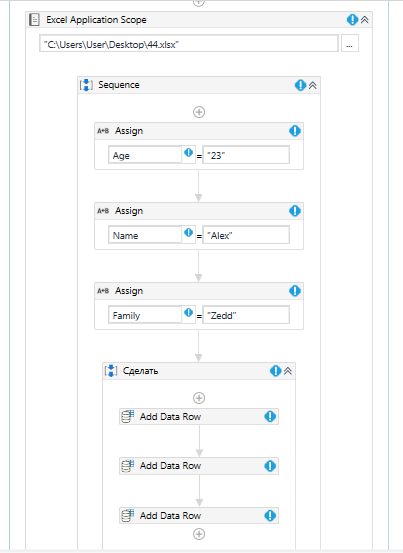Edit the "23" value field
The width and height of the screenshot is (403, 553).
pos(246,155)
